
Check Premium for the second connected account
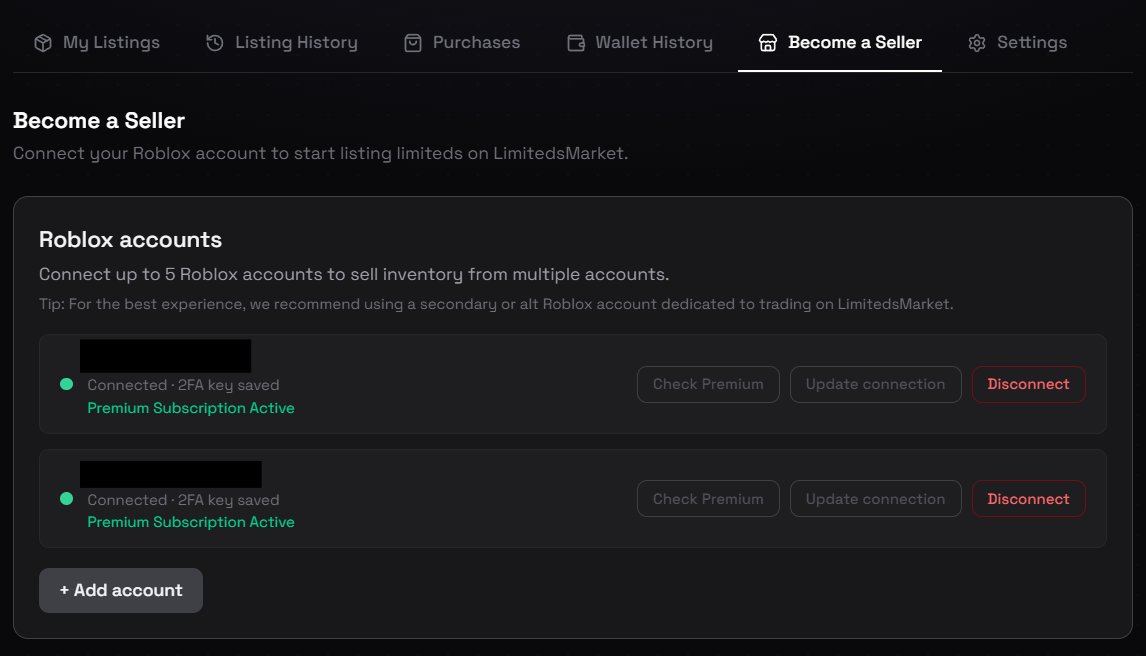(x=708, y=499)
